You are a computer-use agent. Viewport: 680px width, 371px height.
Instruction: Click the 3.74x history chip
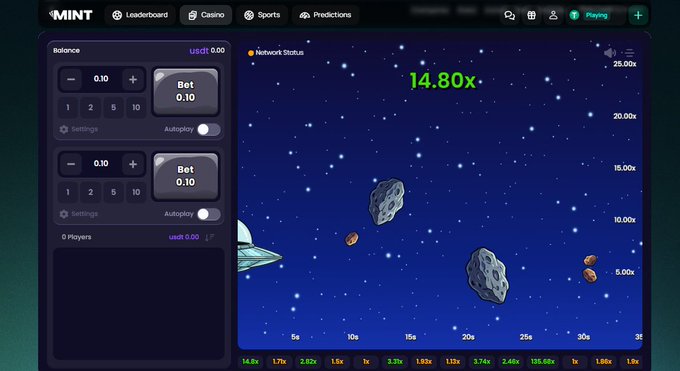(x=482, y=361)
